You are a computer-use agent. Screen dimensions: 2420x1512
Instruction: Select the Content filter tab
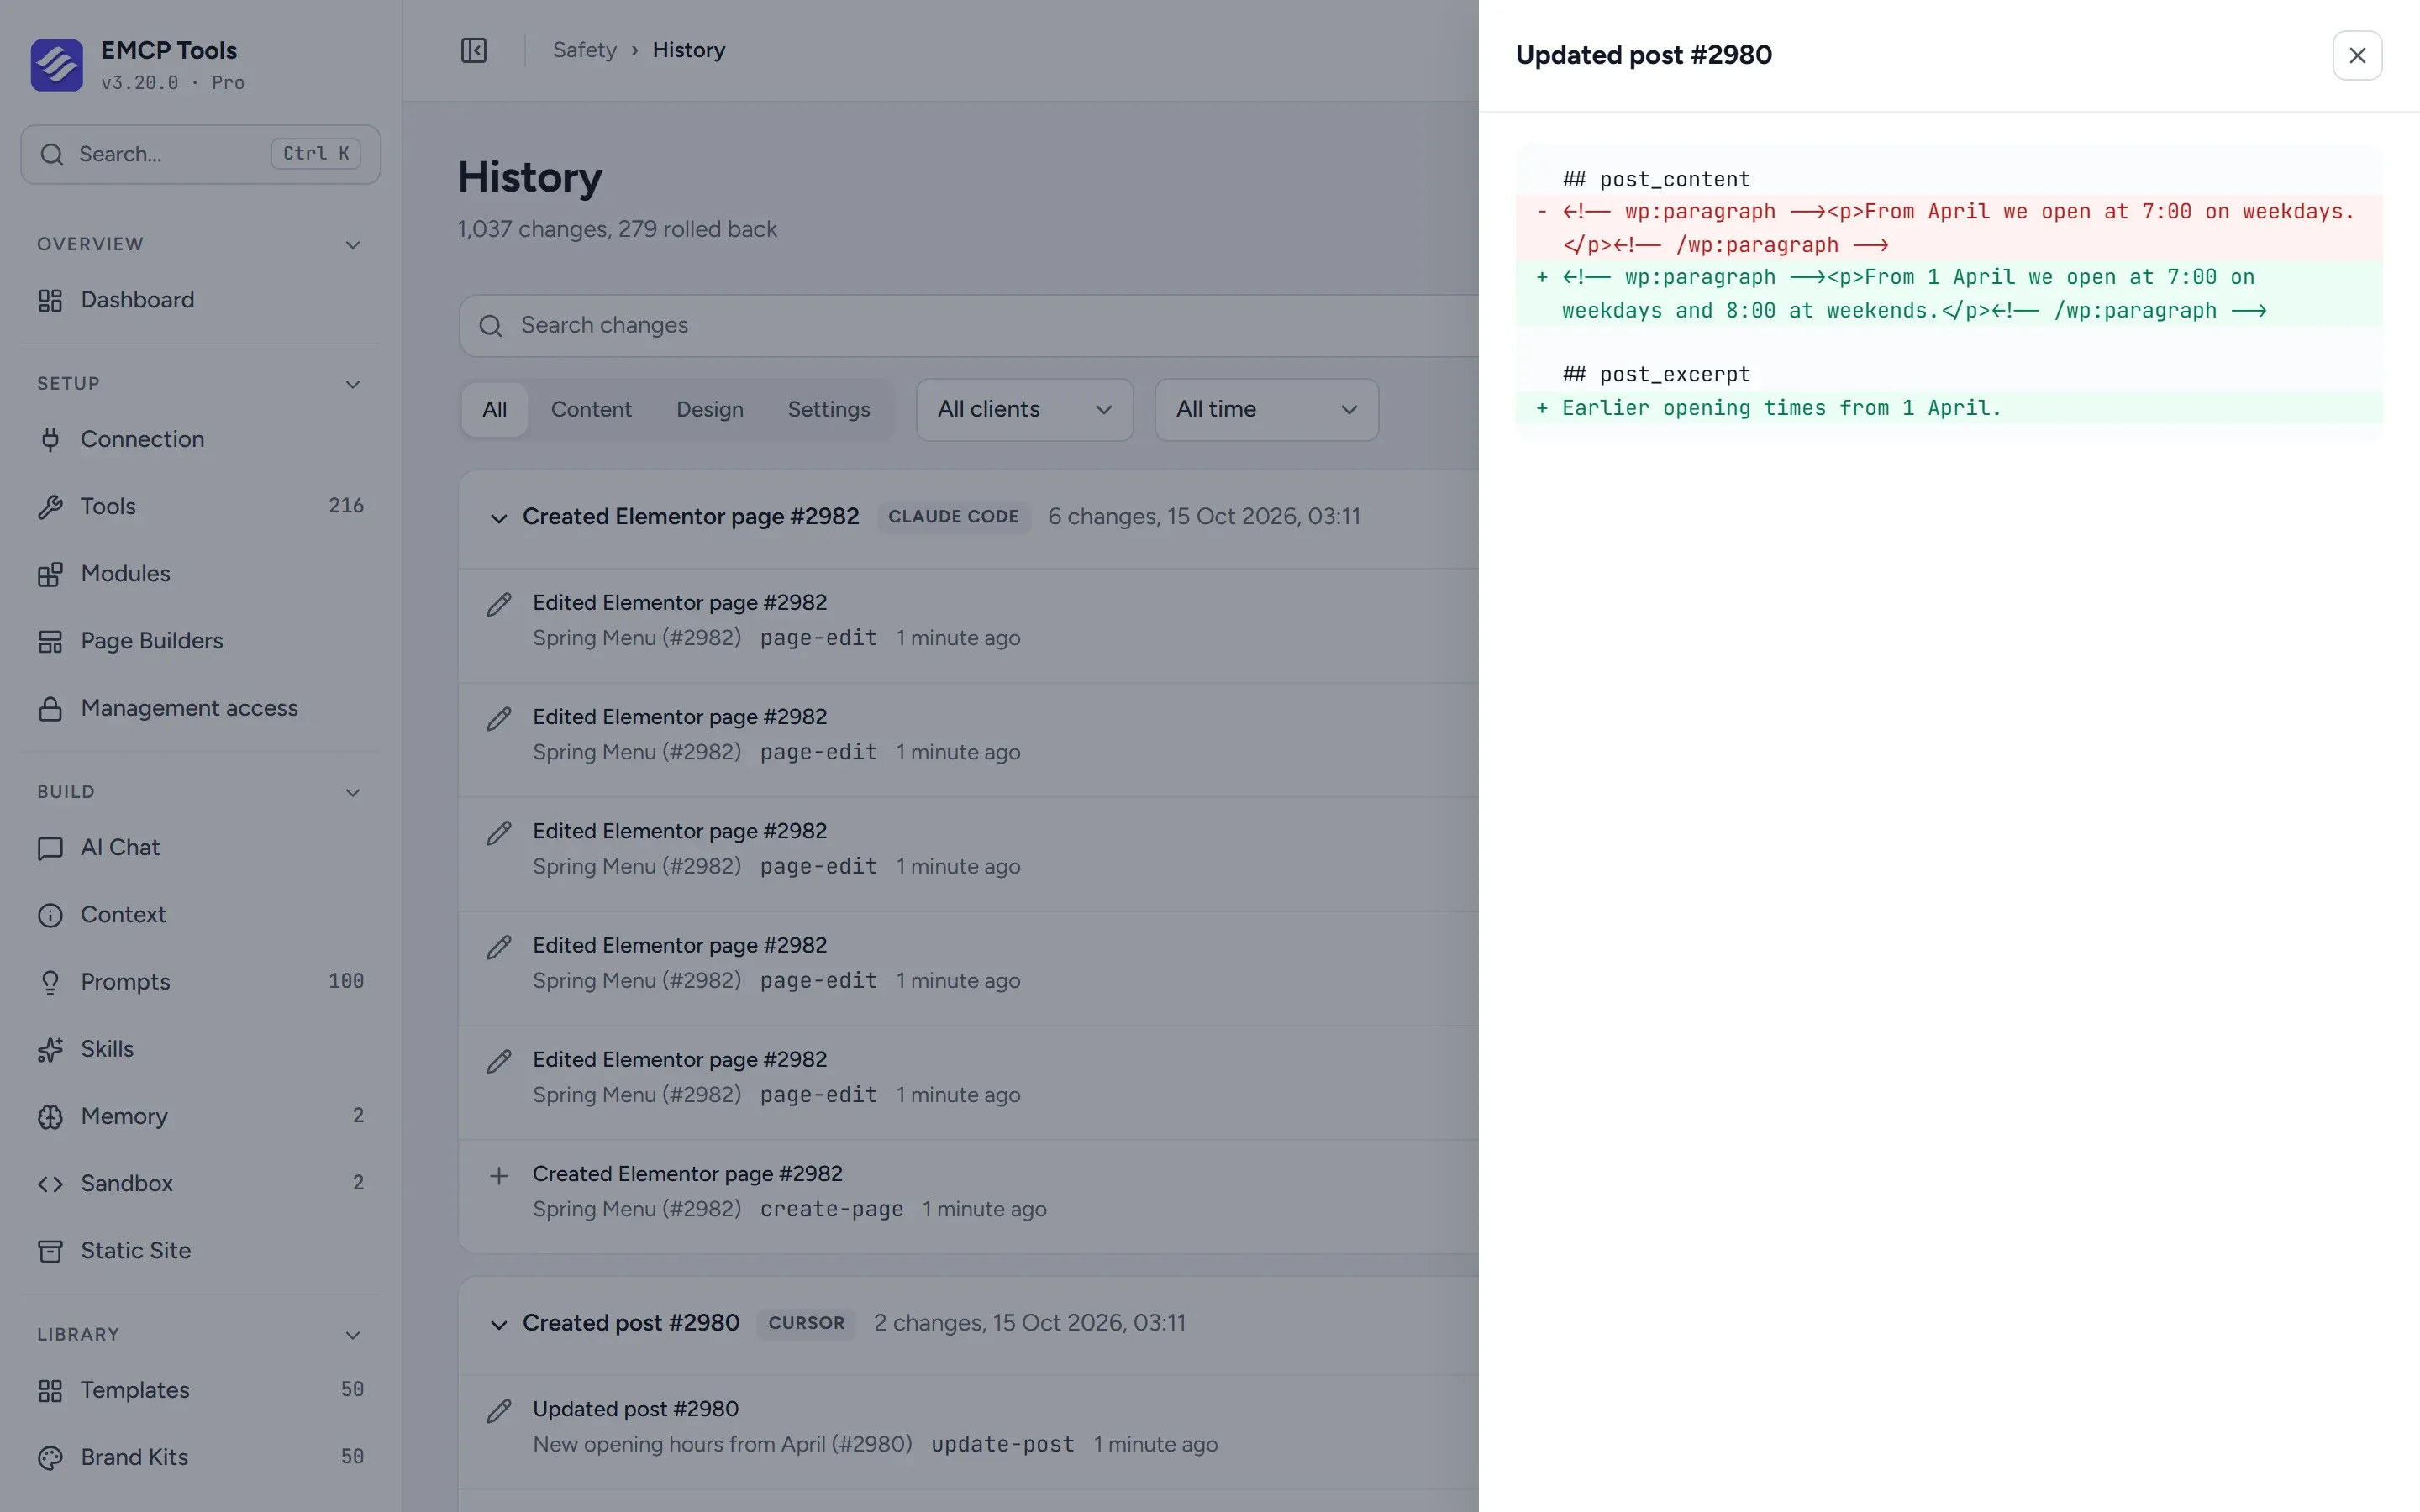[591, 409]
